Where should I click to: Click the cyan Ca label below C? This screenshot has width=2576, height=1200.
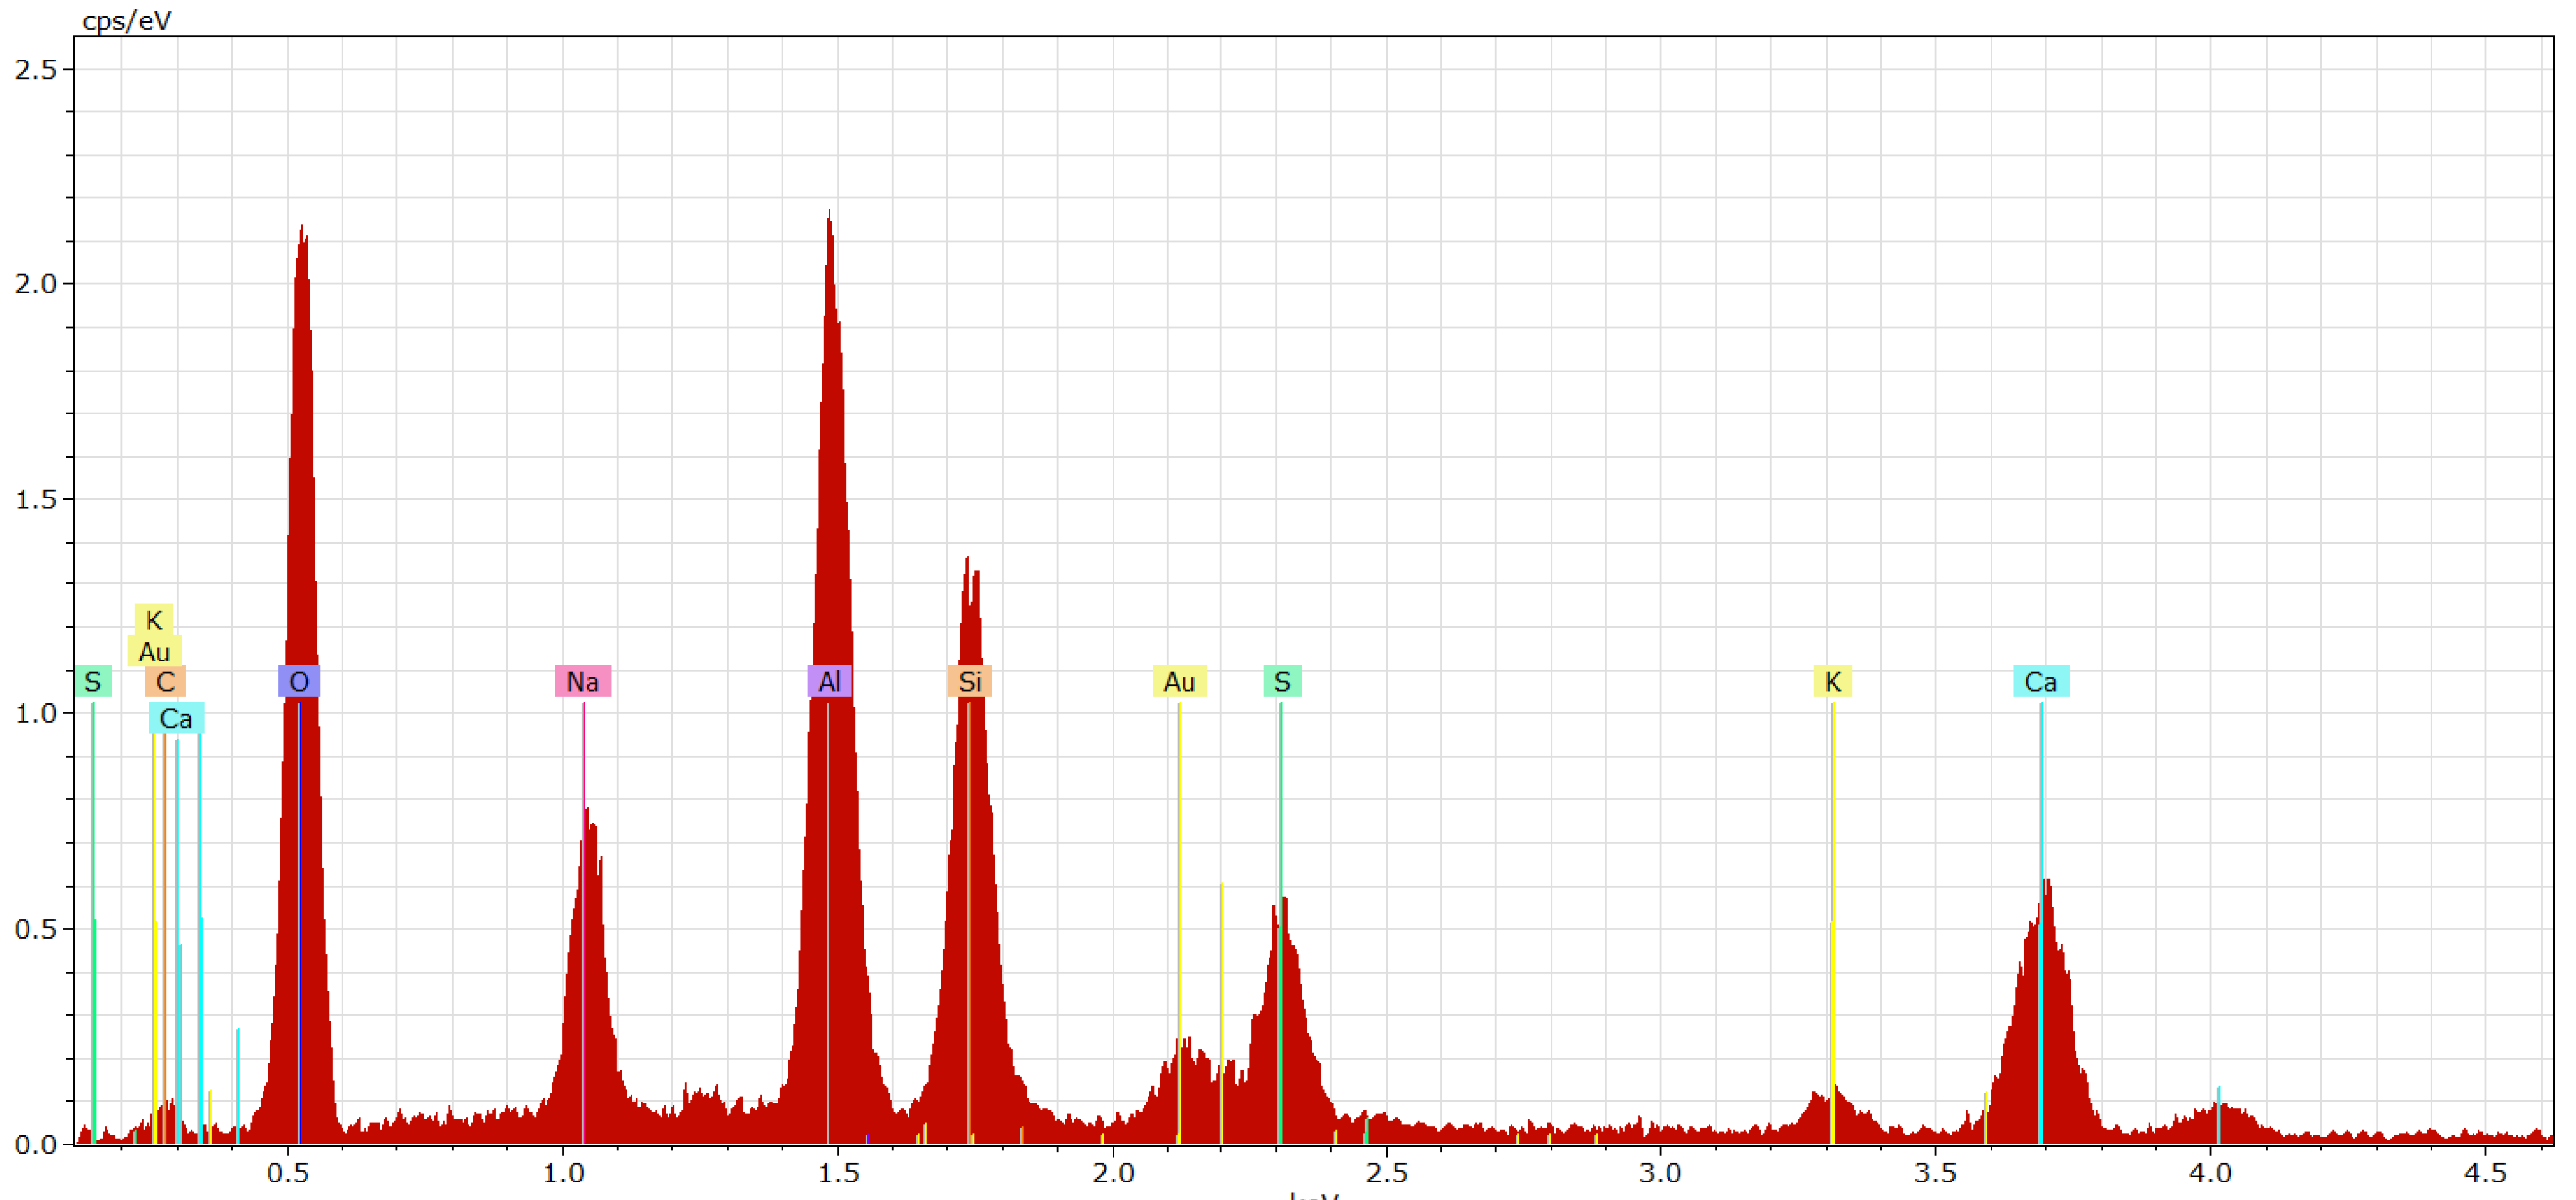coord(176,718)
